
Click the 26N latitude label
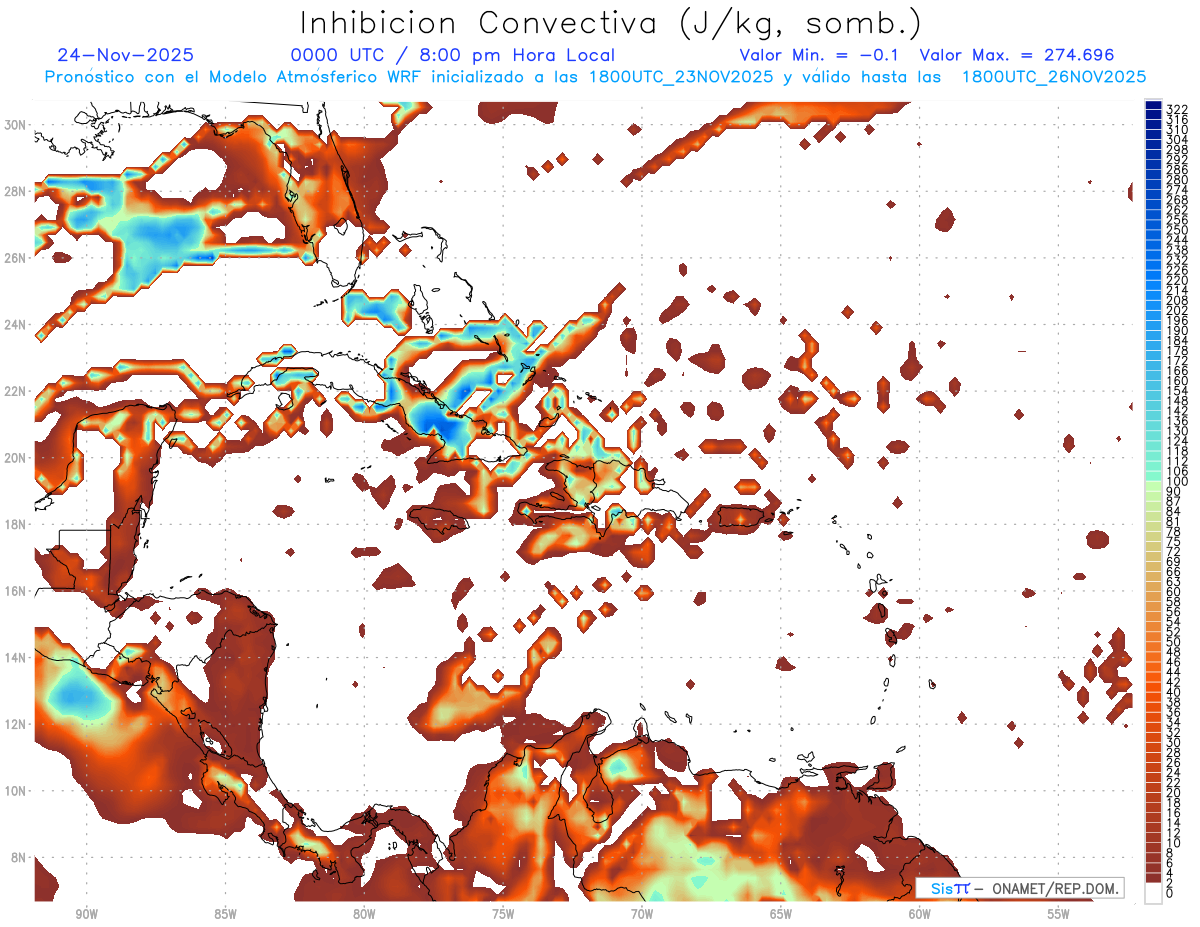(16, 258)
